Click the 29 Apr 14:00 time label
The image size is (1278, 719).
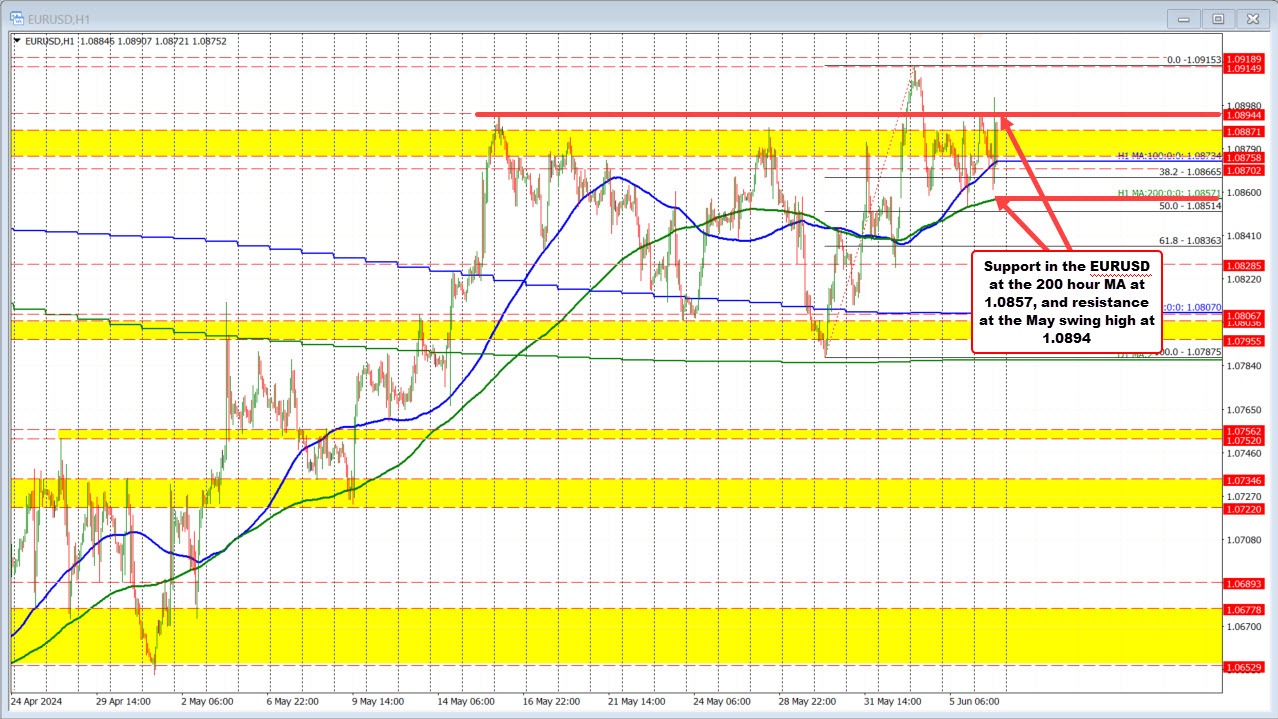tap(123, 701)
